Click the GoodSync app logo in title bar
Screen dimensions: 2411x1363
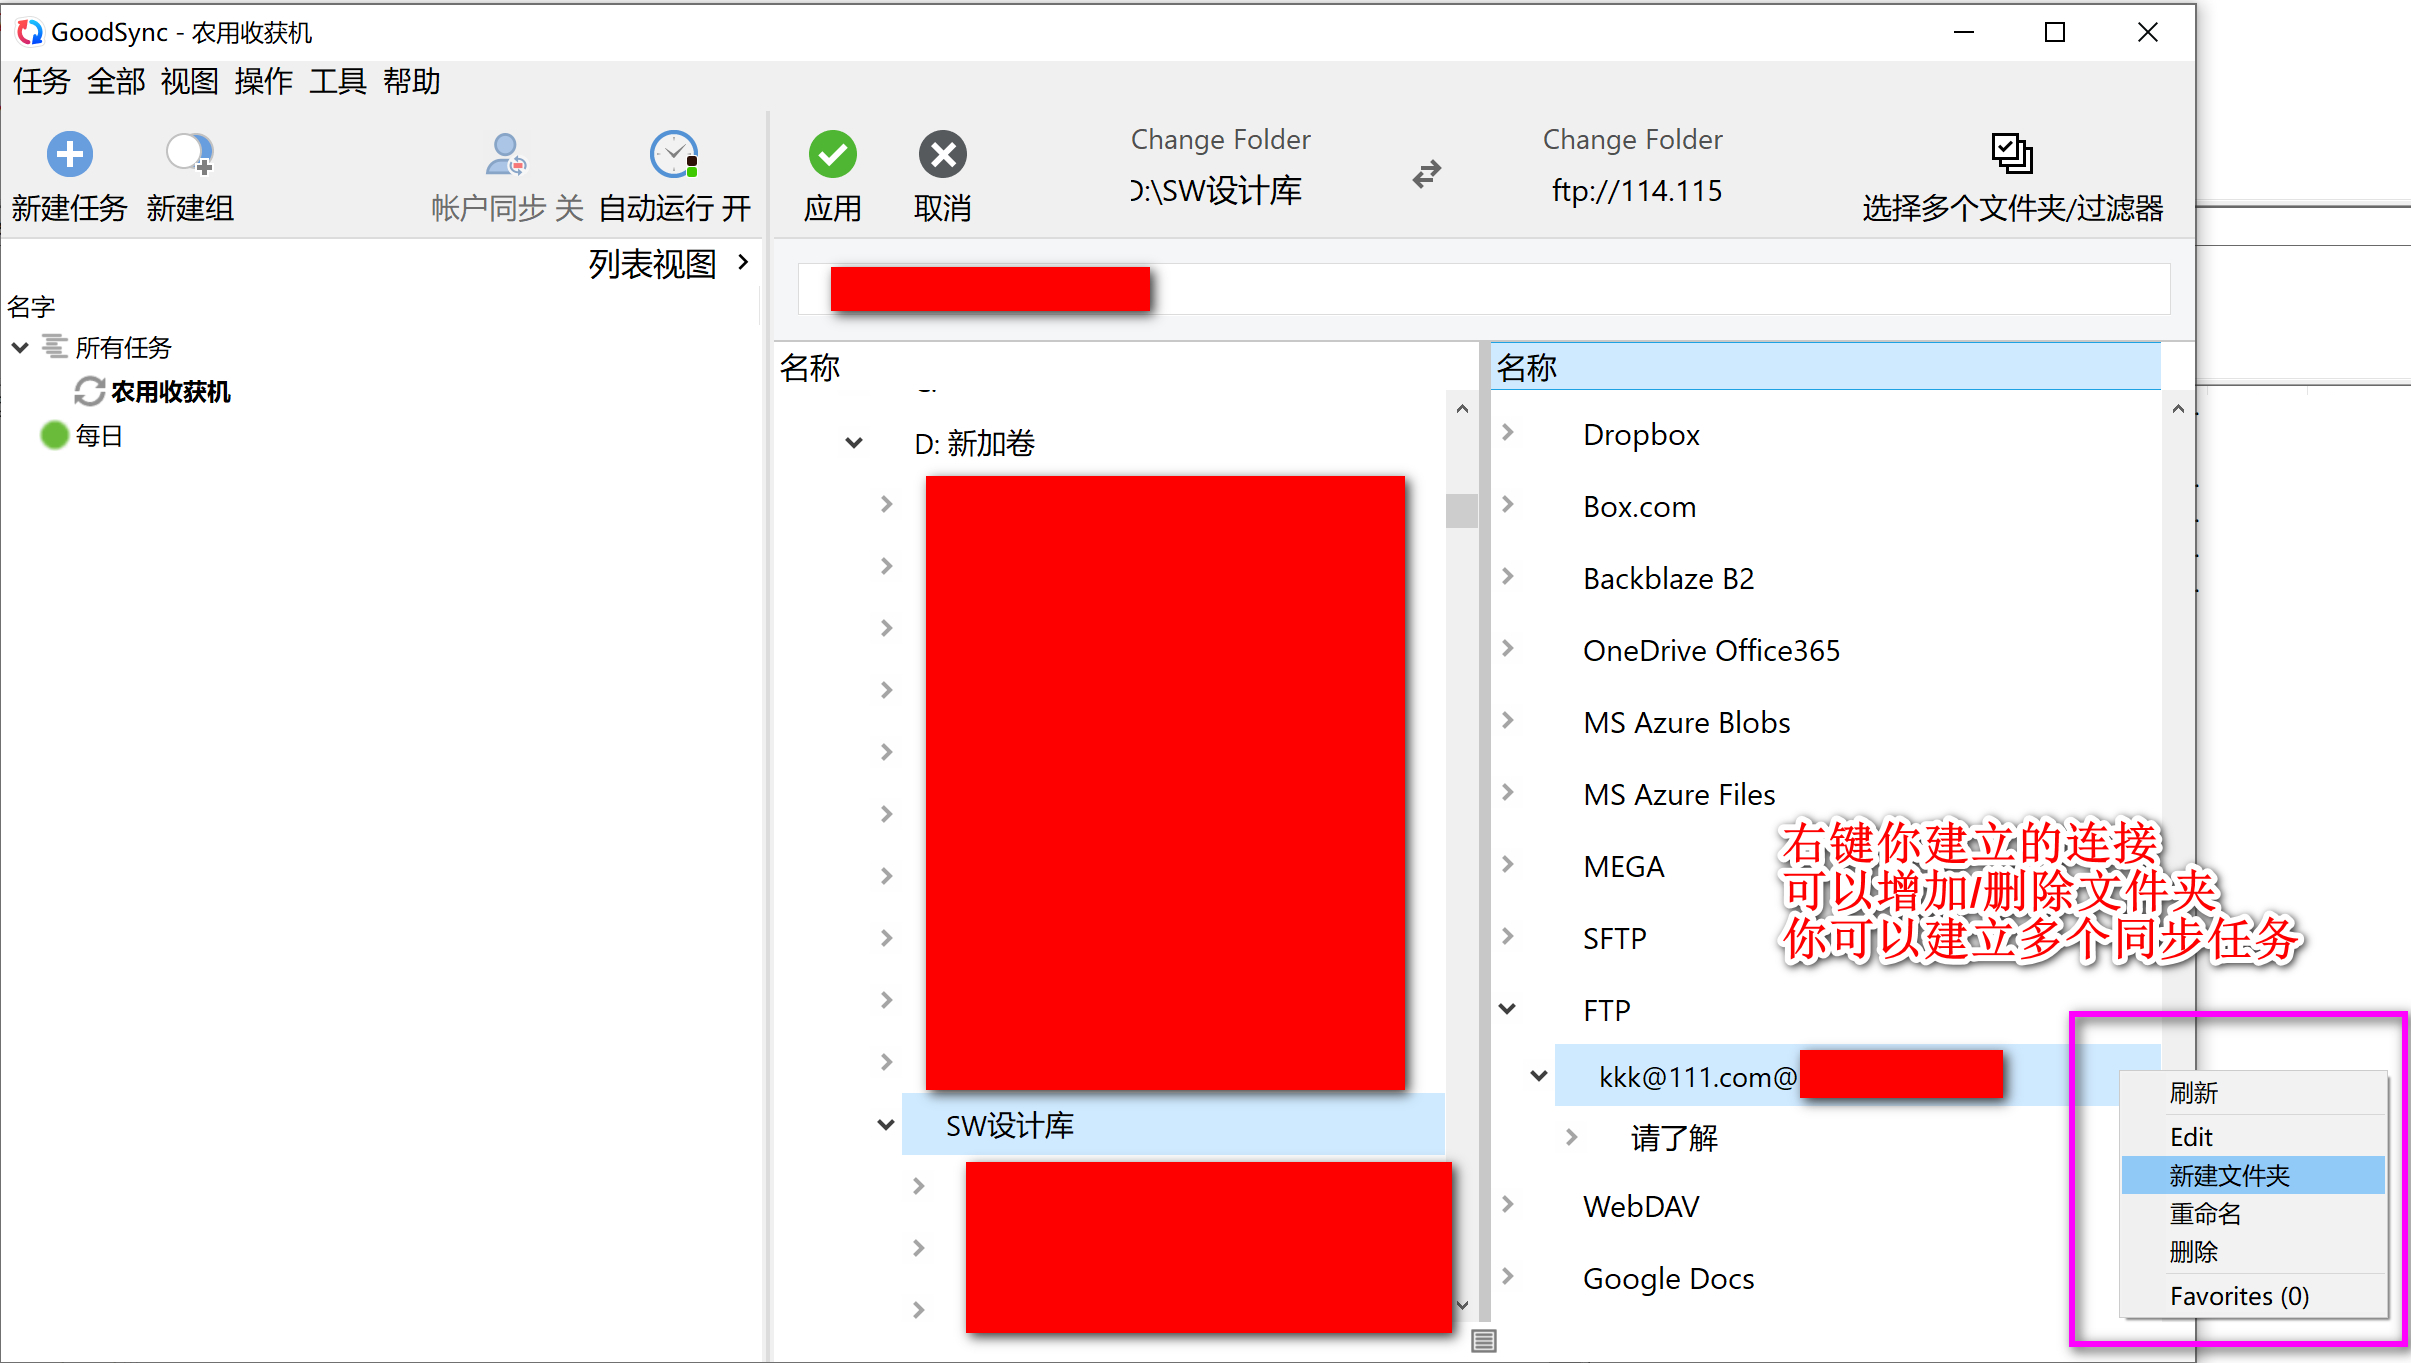click(x=29, y=32)
